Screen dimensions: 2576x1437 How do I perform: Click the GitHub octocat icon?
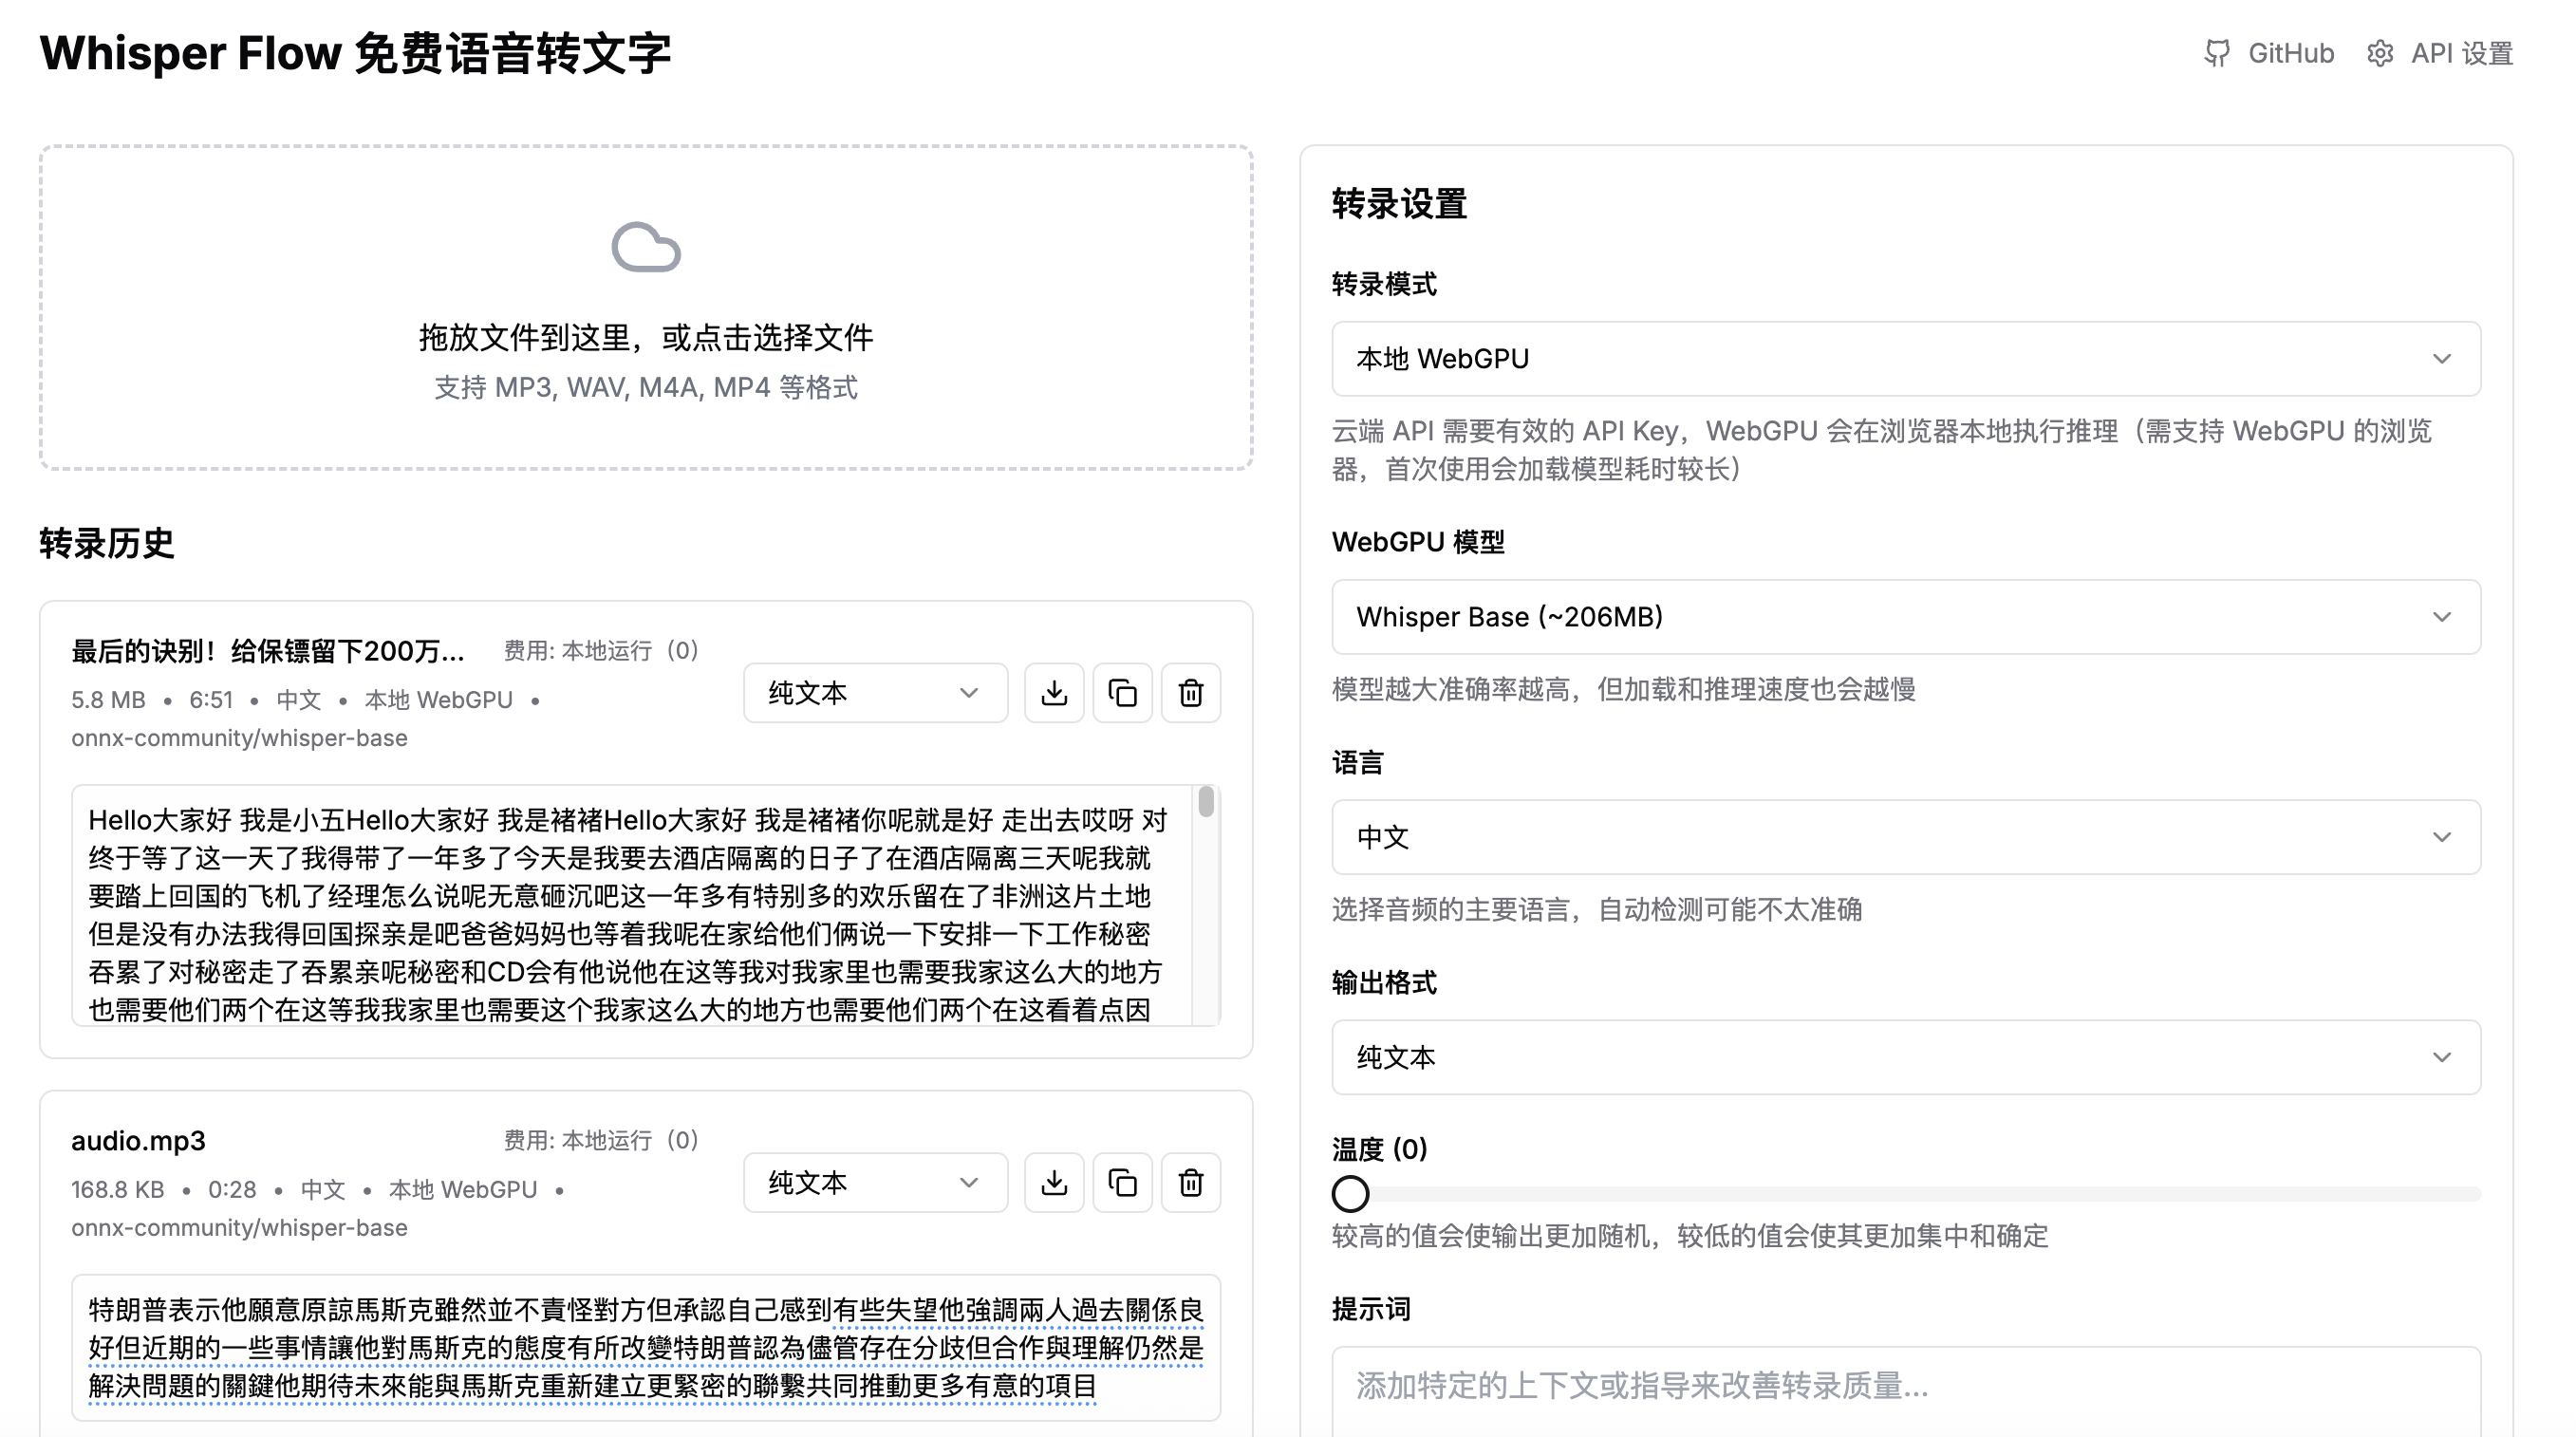(x=2217, y=53)
